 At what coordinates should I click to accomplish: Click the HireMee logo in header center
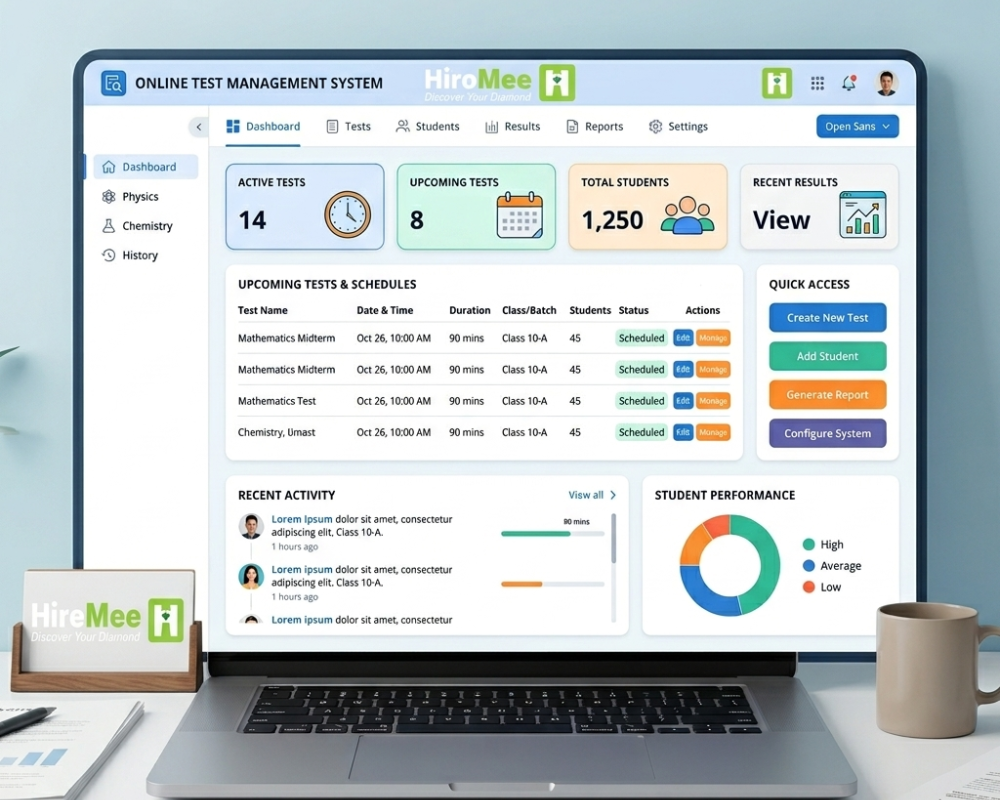click(x=500, y=84)
